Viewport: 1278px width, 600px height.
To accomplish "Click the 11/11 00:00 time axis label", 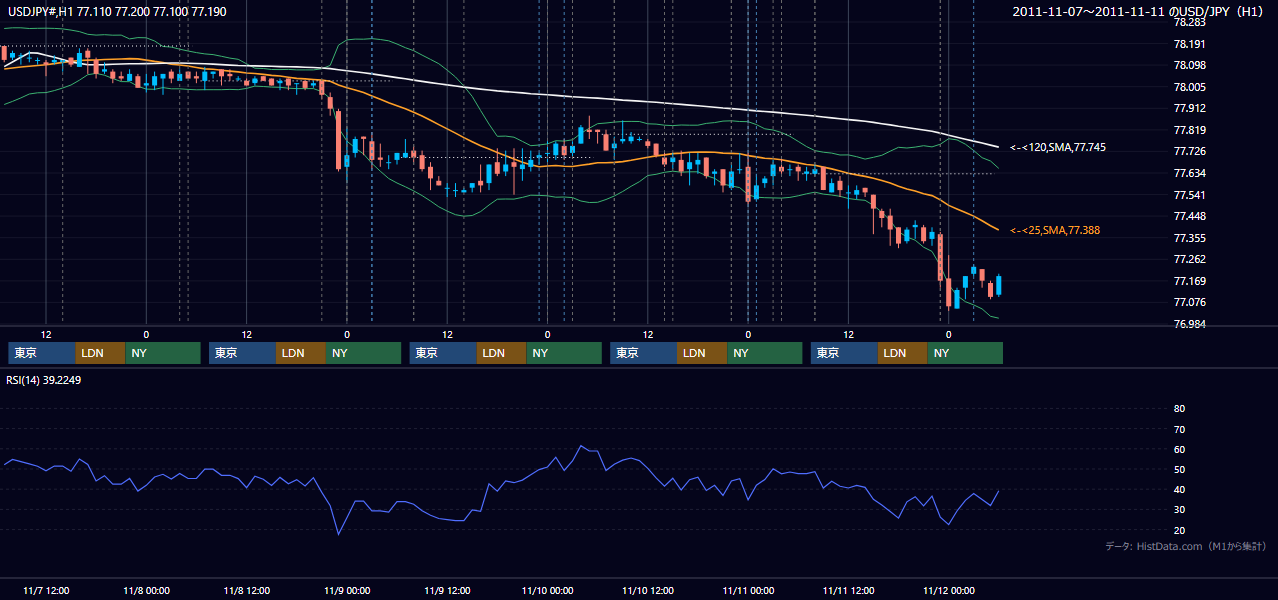I will (748, 591).
